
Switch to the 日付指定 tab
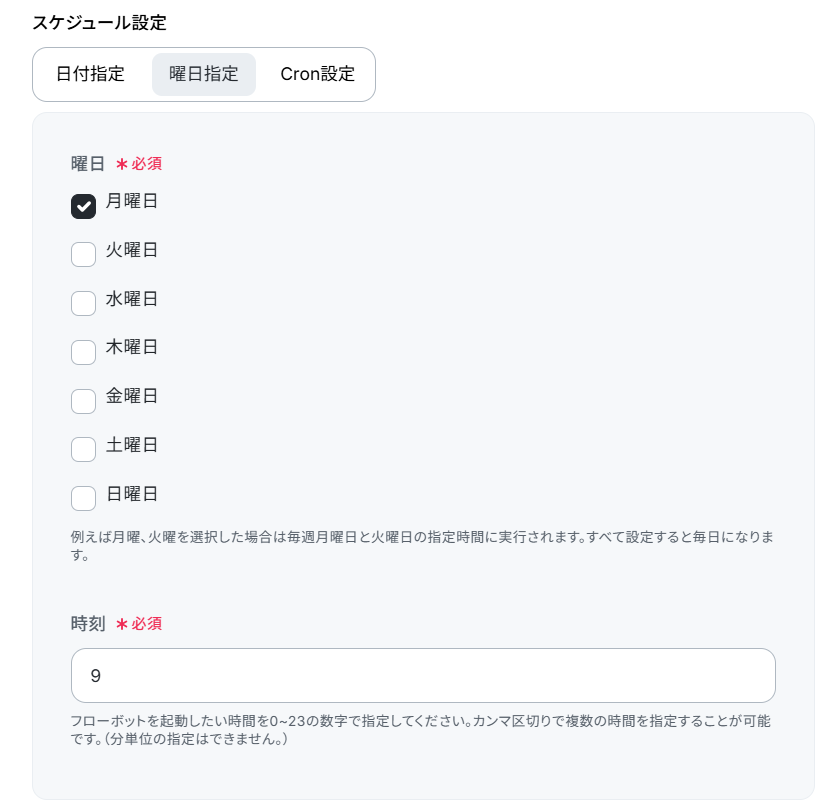pos(90,74)
